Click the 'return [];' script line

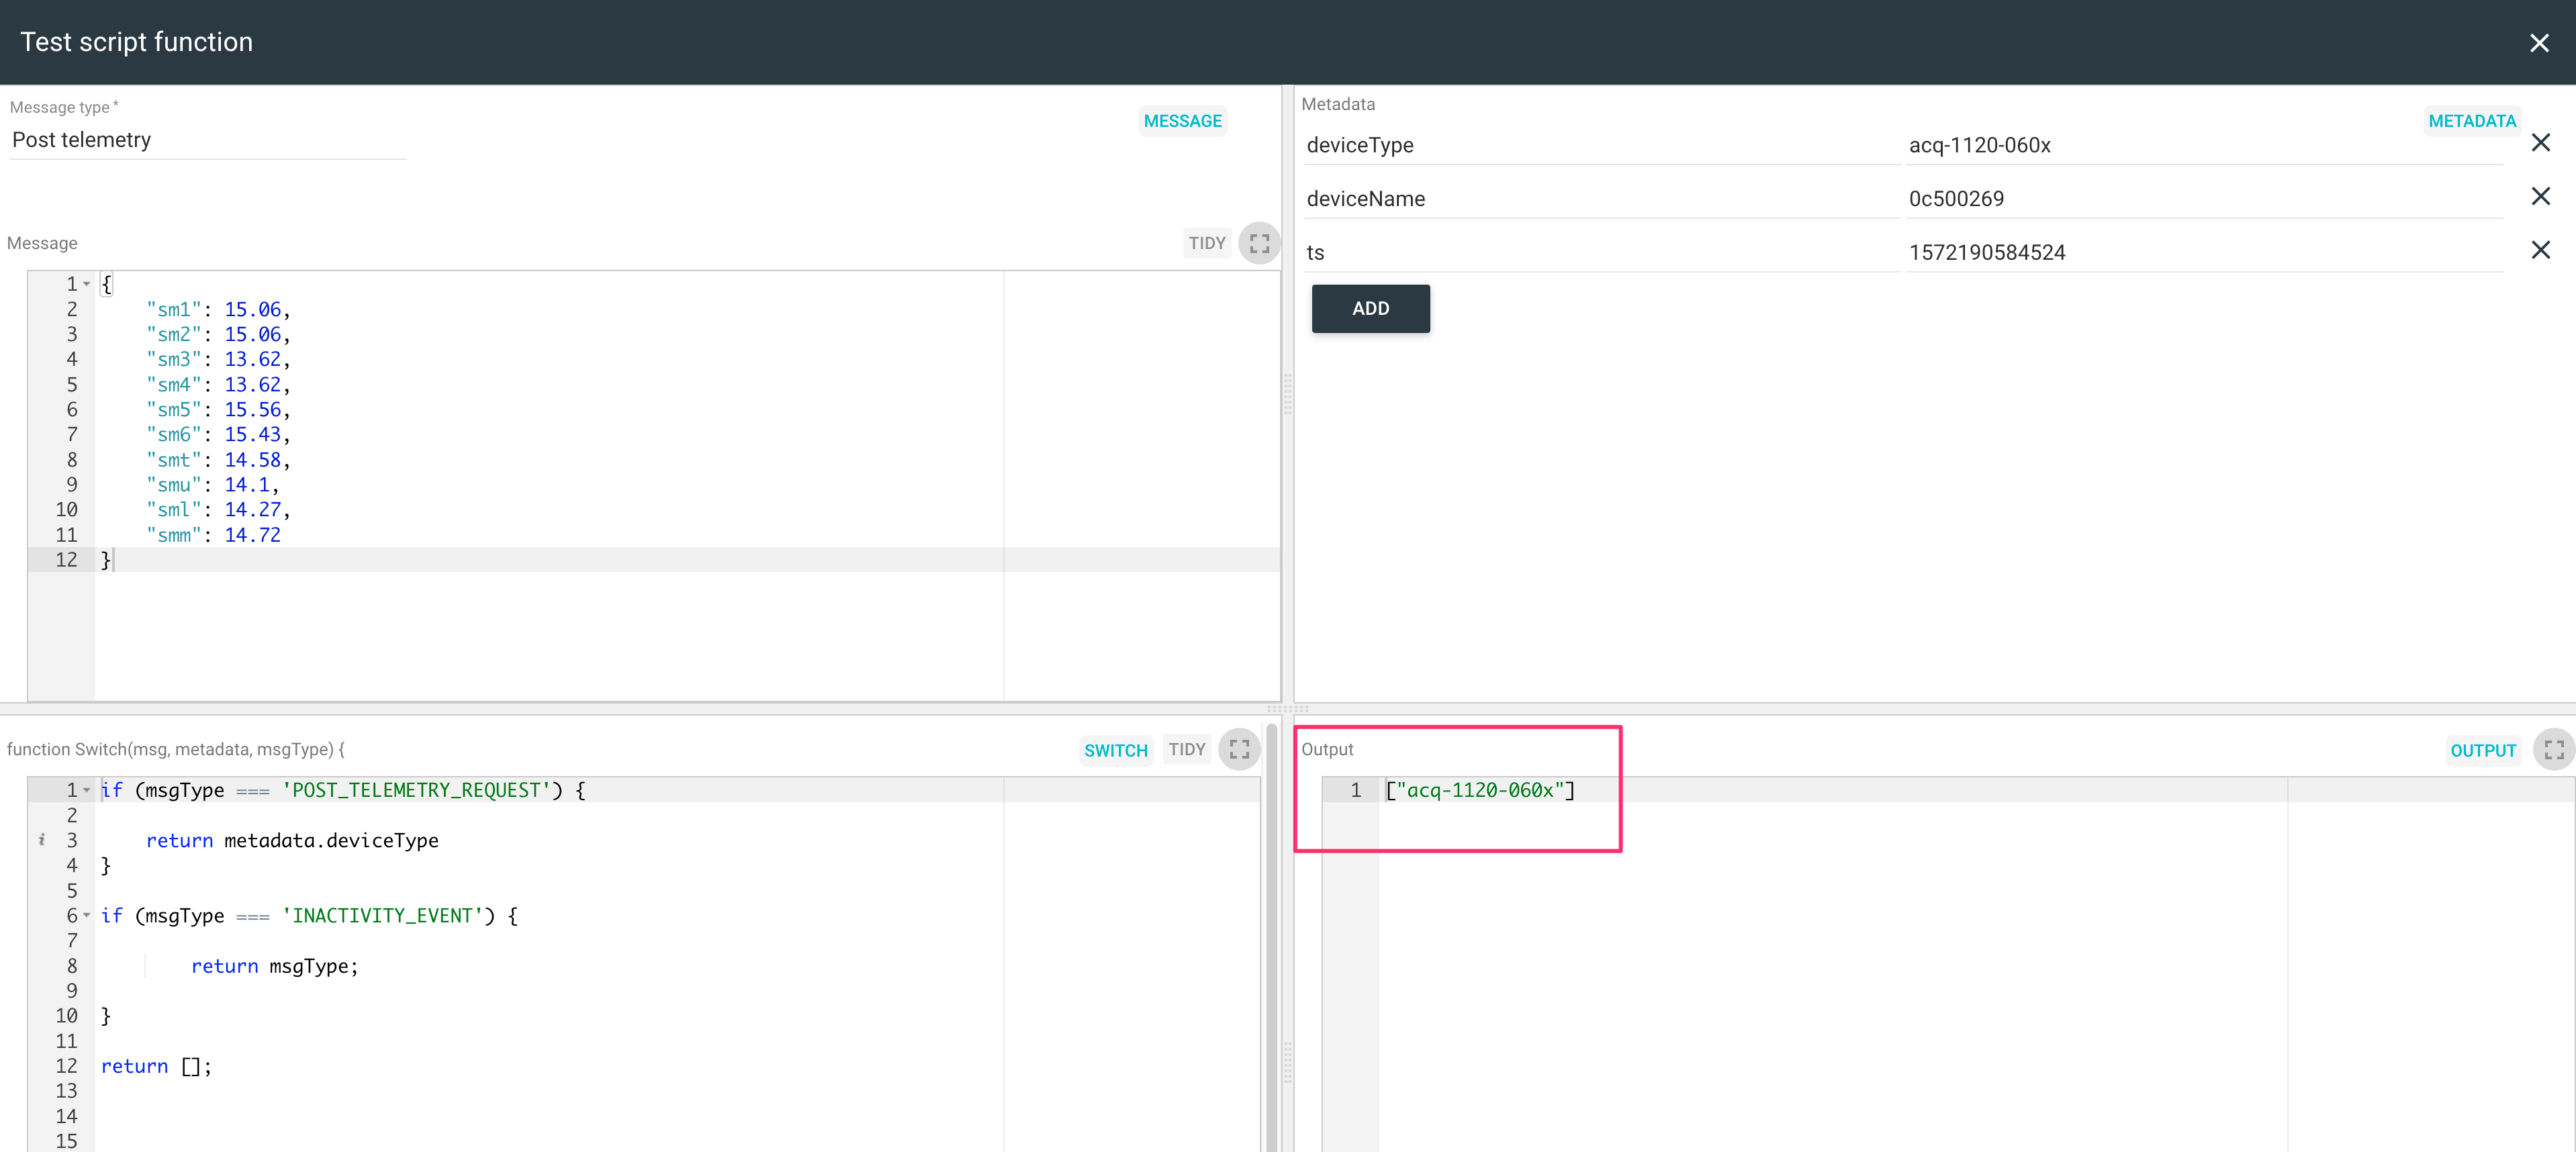point(156,1066)
